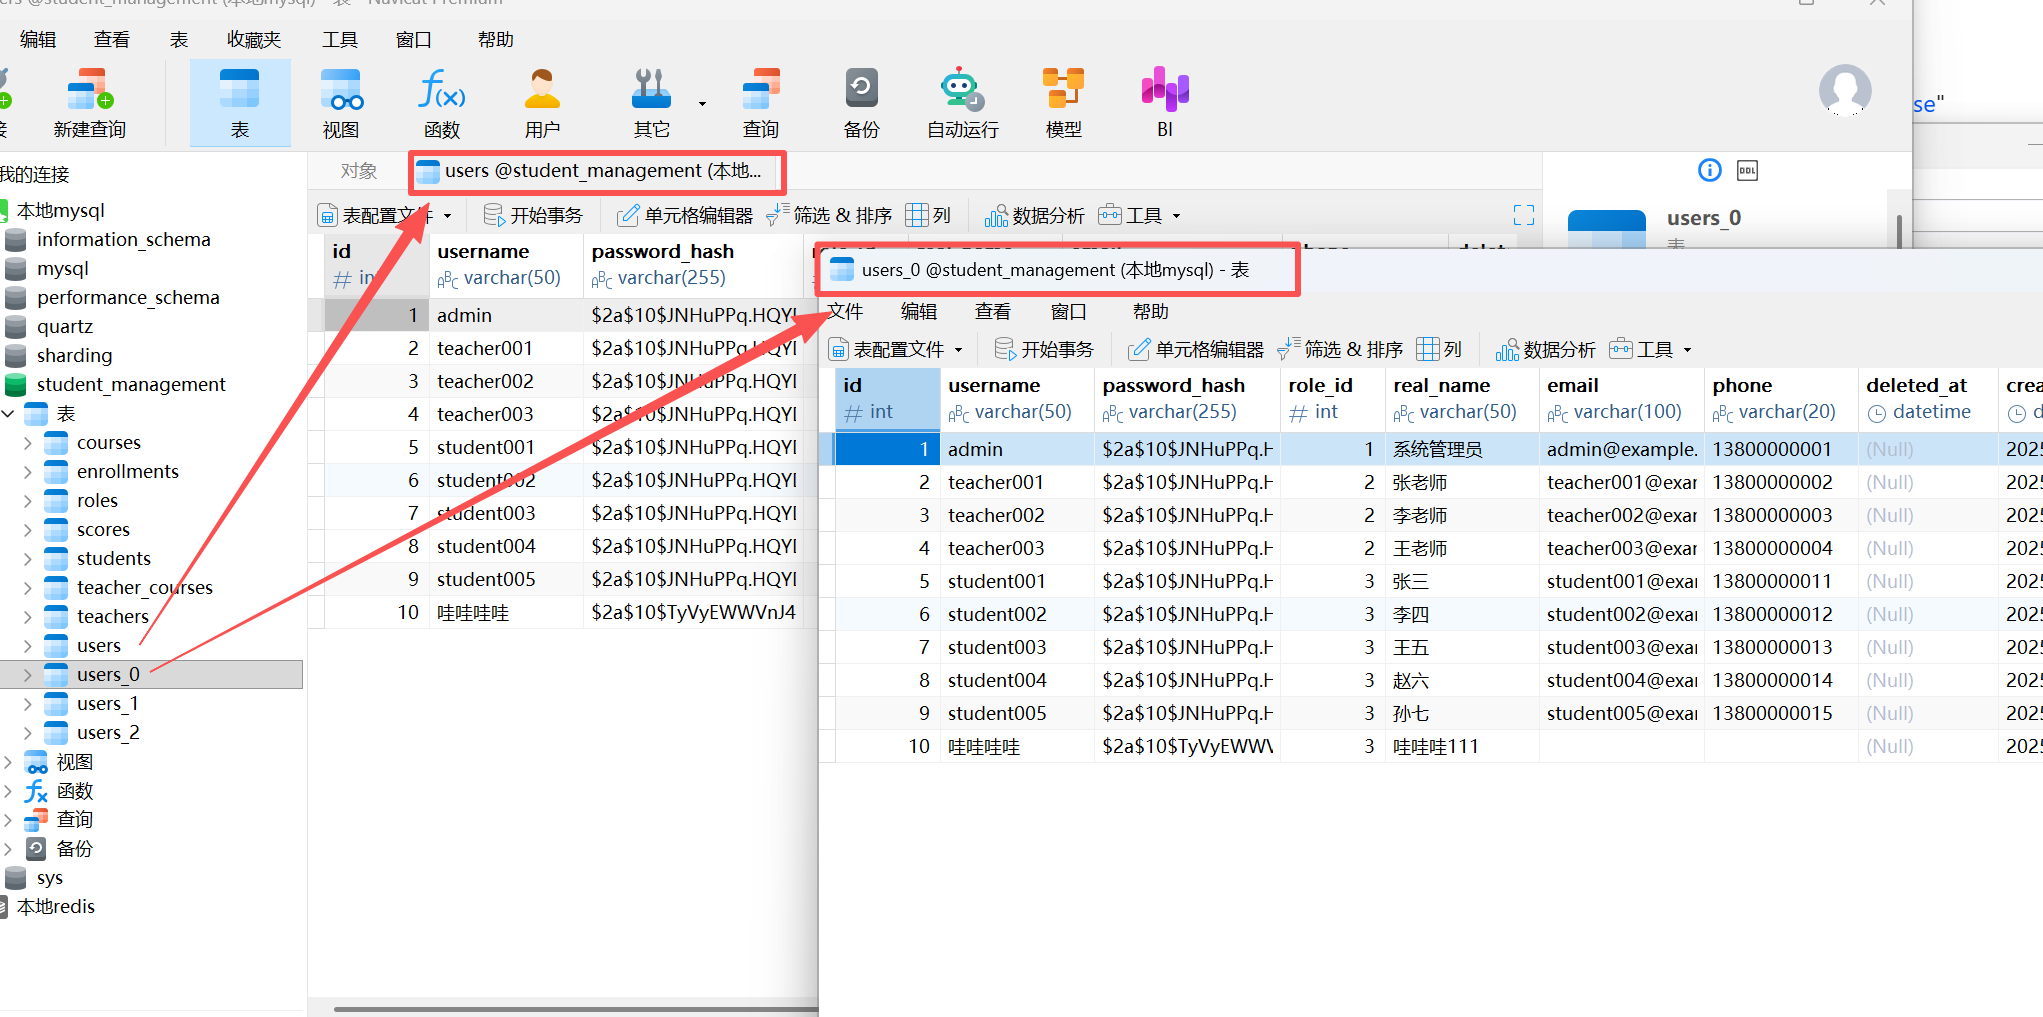Click the user avatar profile icon
The height and width of the screenshot is (1017, 2043).
[1845, 90]
